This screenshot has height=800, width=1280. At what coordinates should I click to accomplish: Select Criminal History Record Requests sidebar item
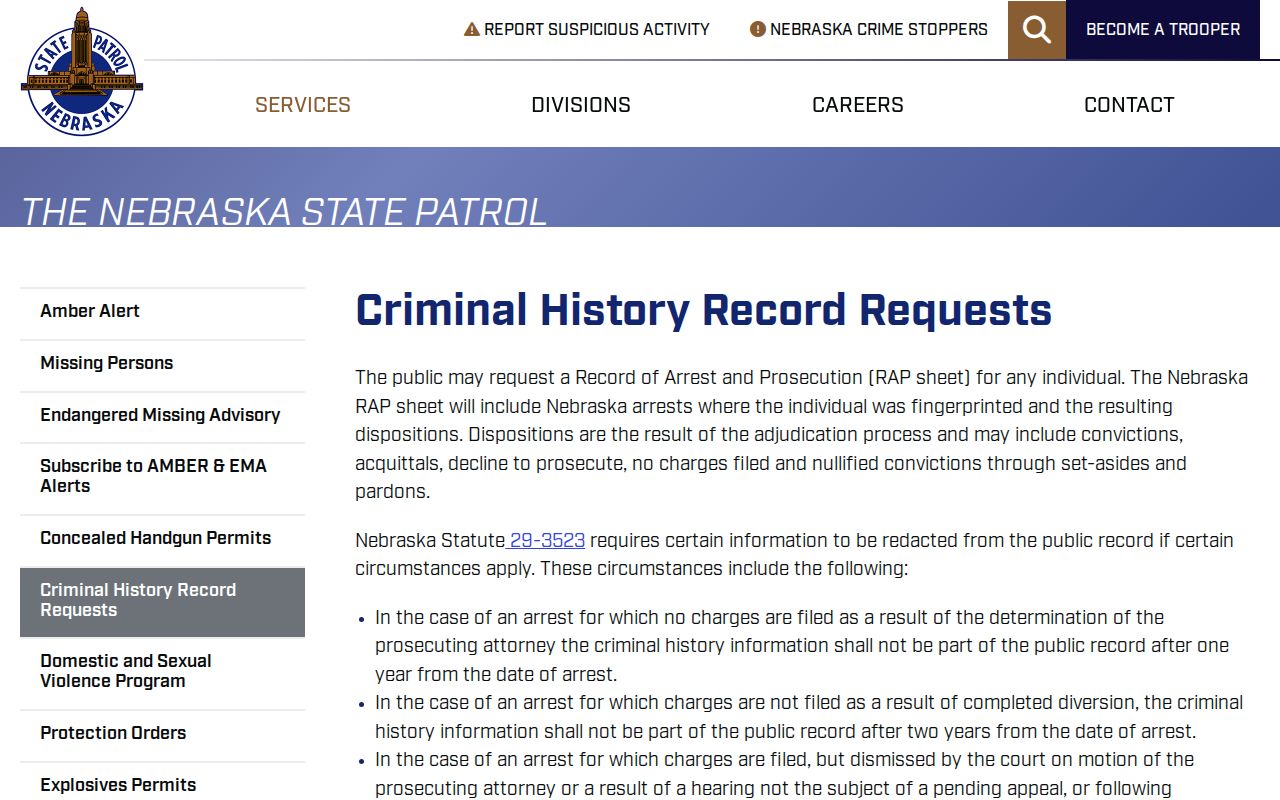click(x=162, y=601)
